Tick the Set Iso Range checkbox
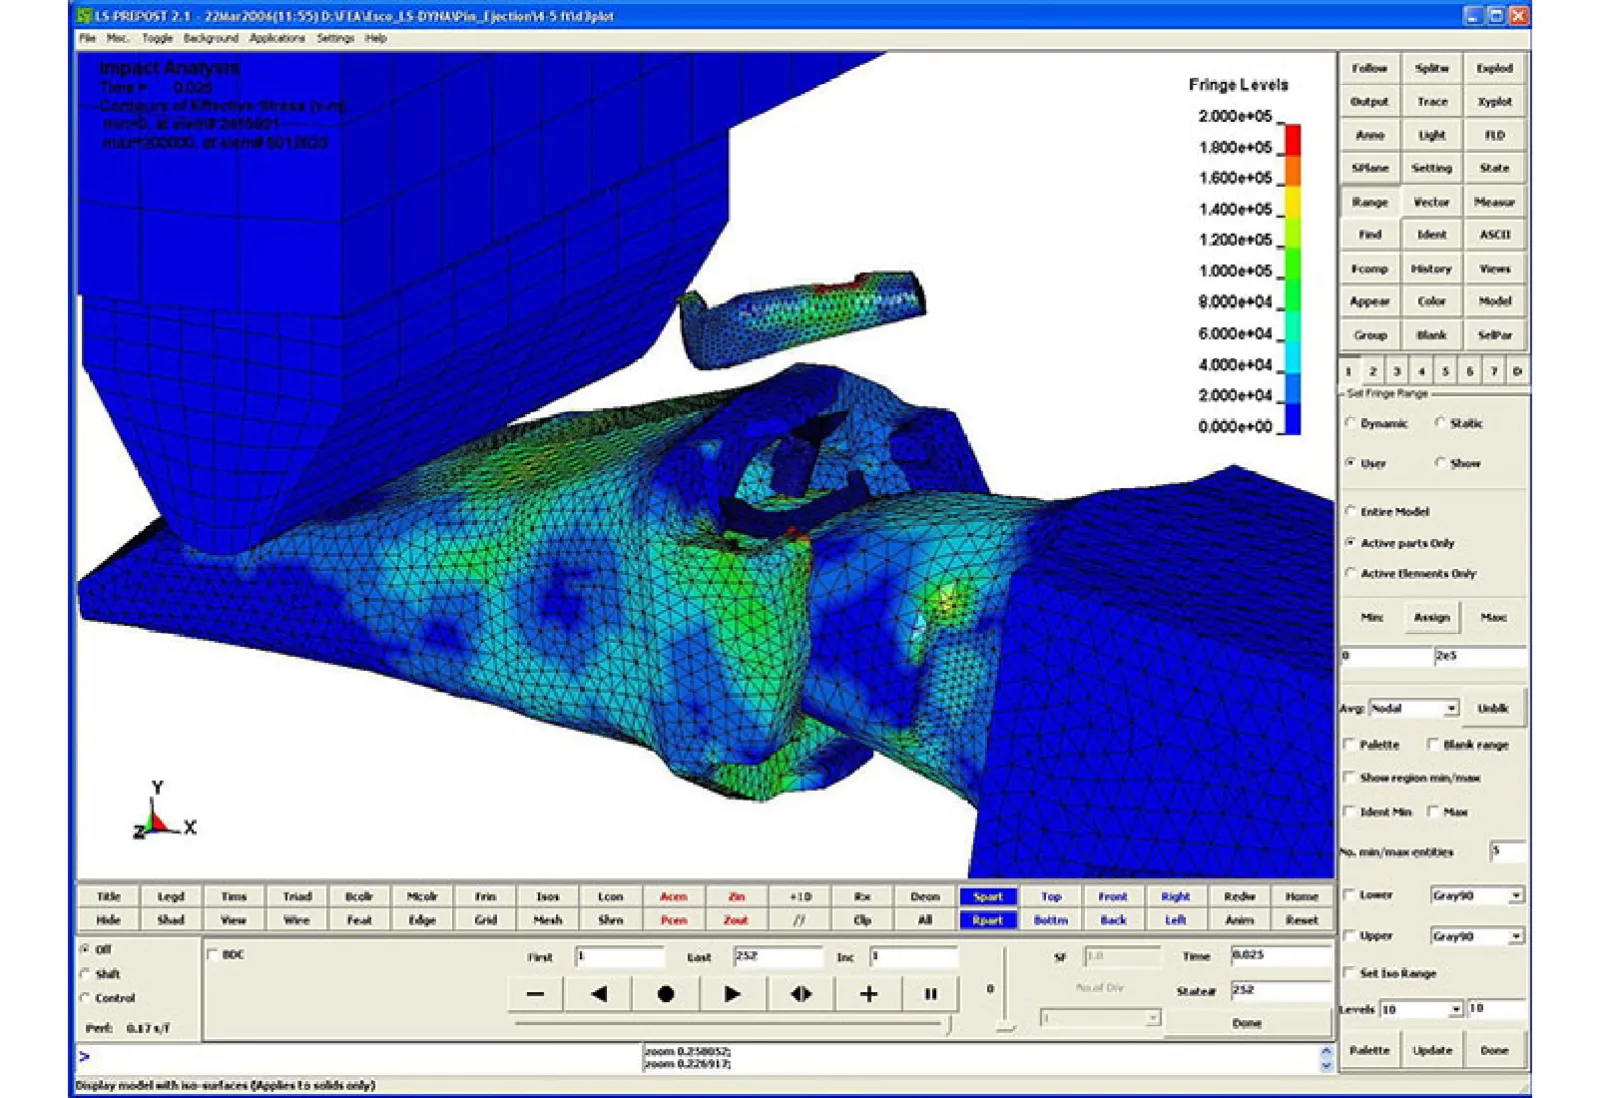This screenshot has height=1098, width=1600. [1350, 972]
